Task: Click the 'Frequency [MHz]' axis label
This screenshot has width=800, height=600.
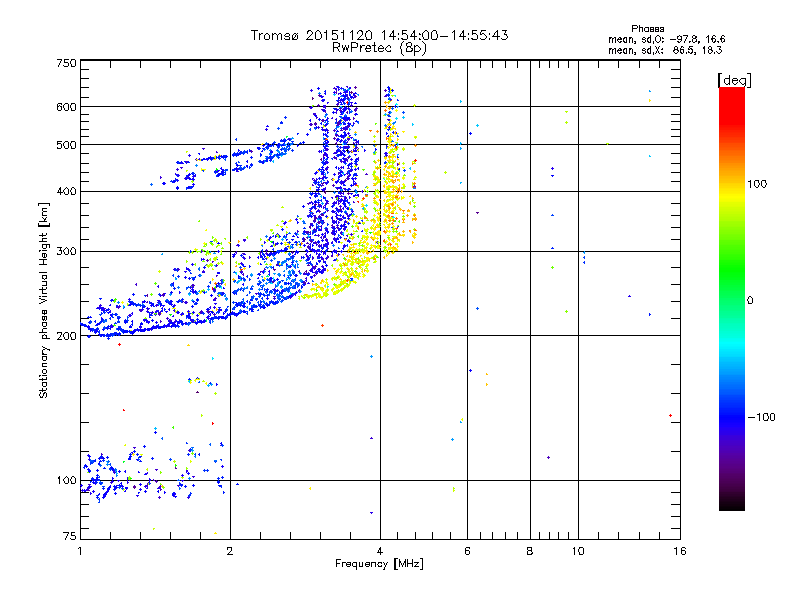Action: [x=379, y=564]
